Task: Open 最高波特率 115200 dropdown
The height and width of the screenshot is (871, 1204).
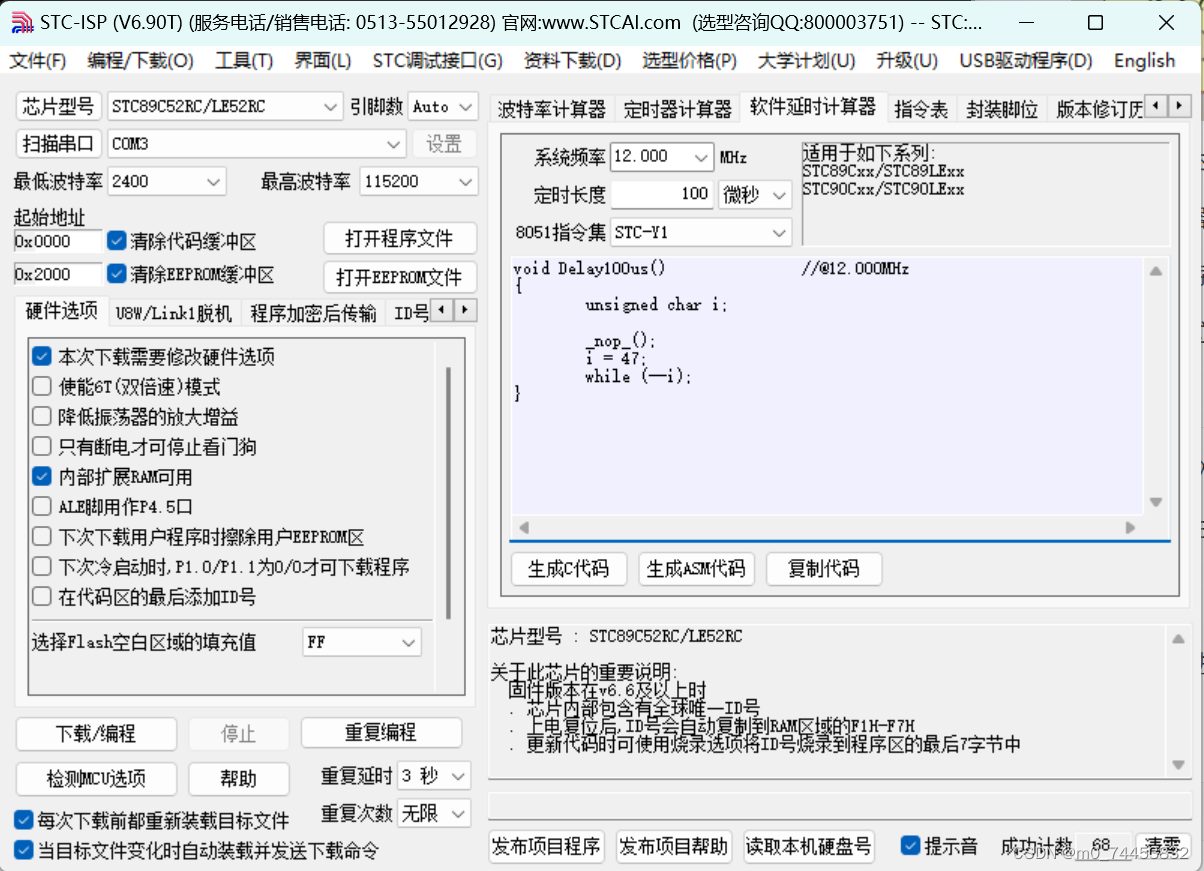Action: click(418, 181)
